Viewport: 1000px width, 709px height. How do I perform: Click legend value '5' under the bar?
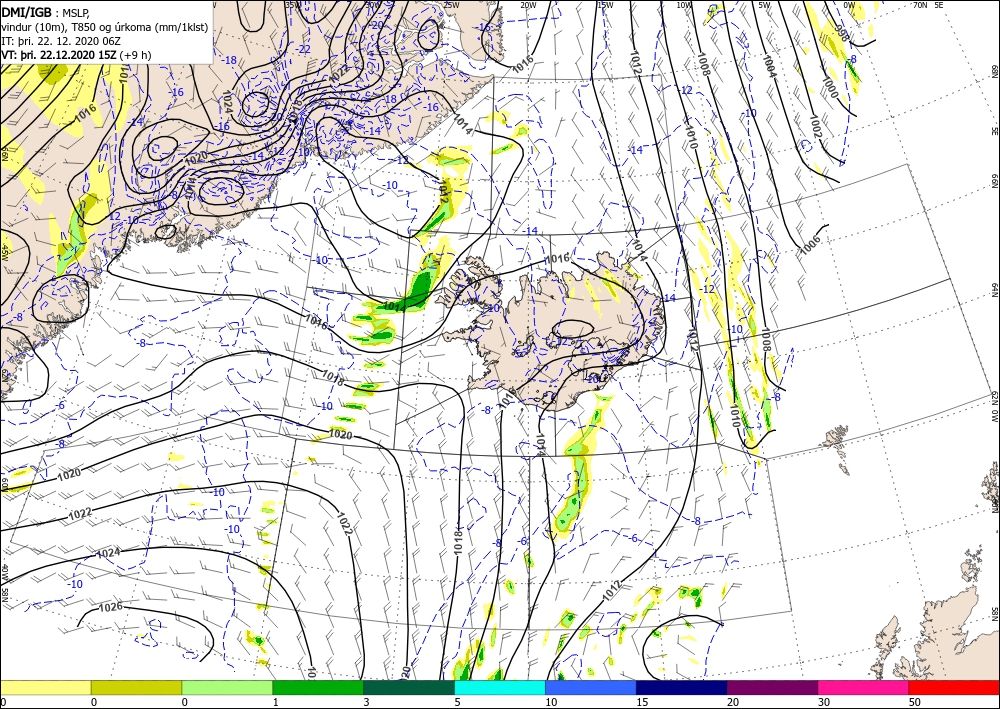pyautogui.click(x=457, y=702)
